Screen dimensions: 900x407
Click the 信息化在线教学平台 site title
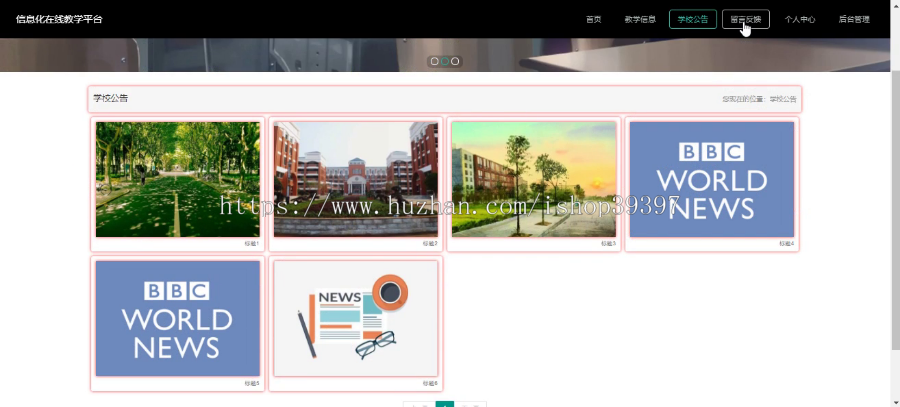(59, 19)
